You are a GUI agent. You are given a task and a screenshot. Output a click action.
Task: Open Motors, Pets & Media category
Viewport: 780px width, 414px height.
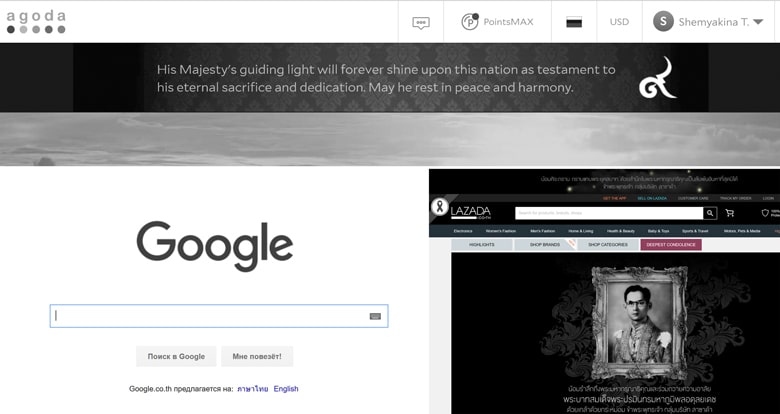(742, 231)
